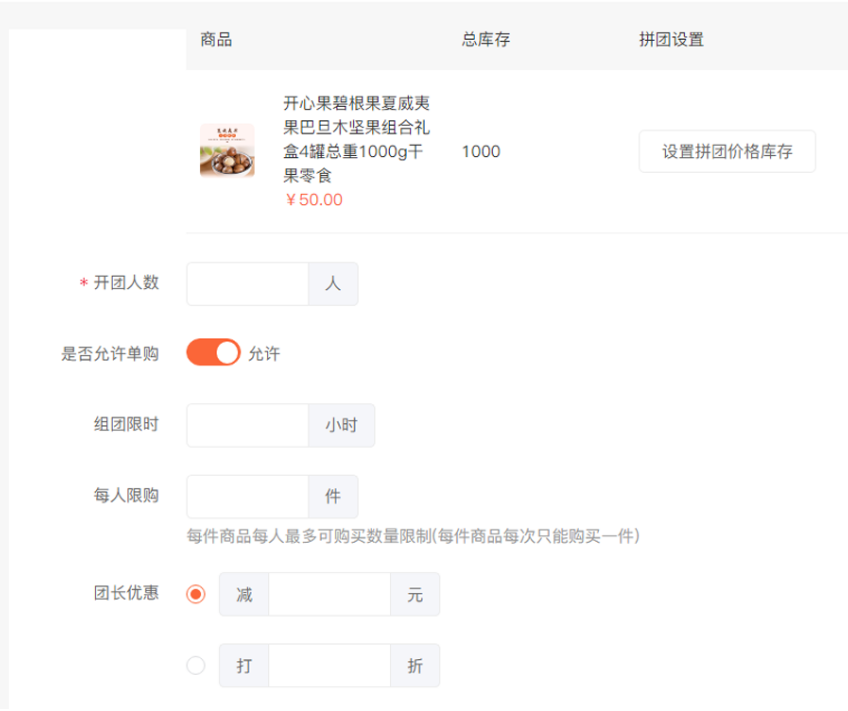Toggle the 是否允许单购 switch
The width and height of the screenshot is (848, 711).
[213, 353]
